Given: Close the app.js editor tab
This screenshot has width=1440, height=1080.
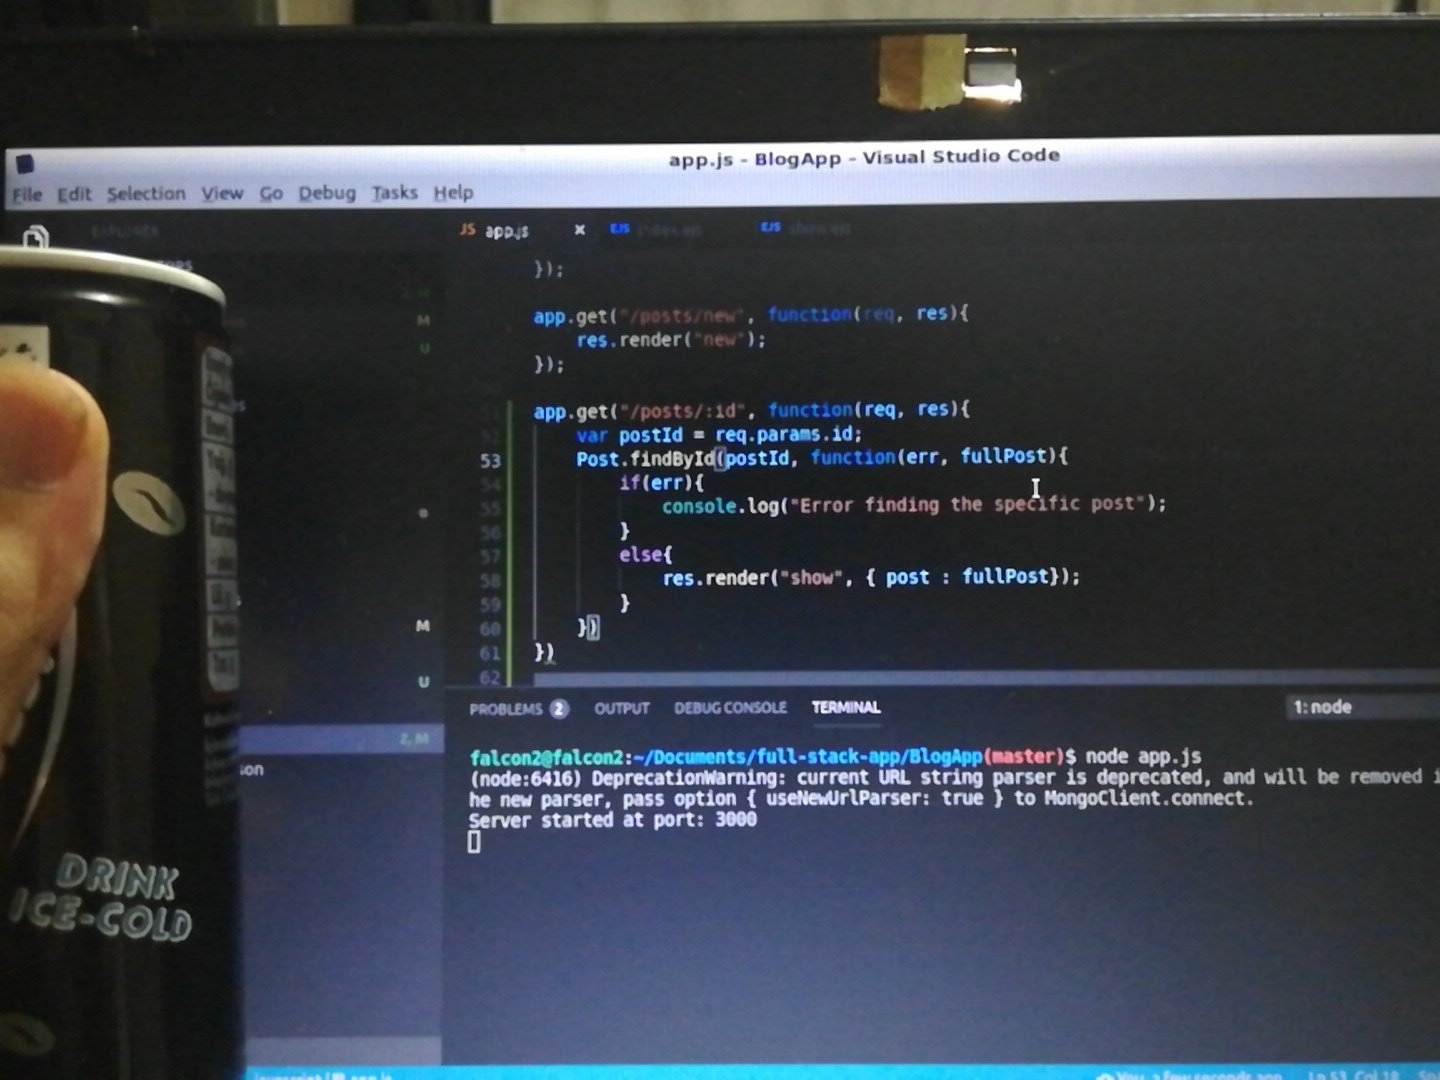Looking at the screenshot, I should [x=579, y=230].
